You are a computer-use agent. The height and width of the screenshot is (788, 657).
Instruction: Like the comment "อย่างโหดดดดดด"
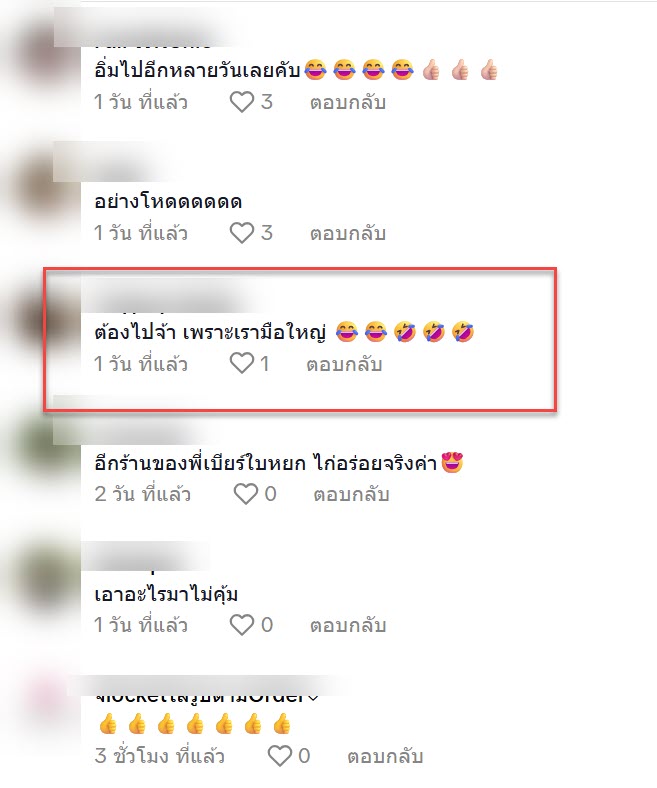click(242, 233)
